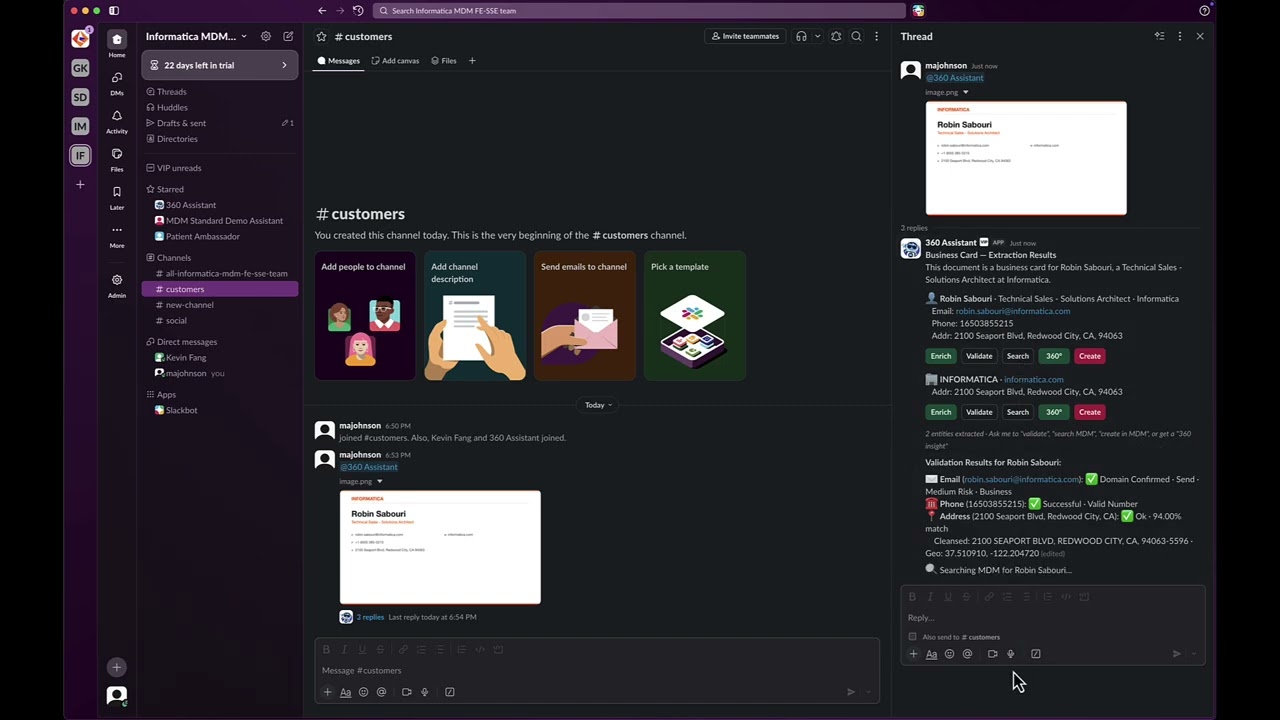The height and width of the screenshot is (720, 1280).
Task: Open Kevin Fang direct message
Action: 220,357
